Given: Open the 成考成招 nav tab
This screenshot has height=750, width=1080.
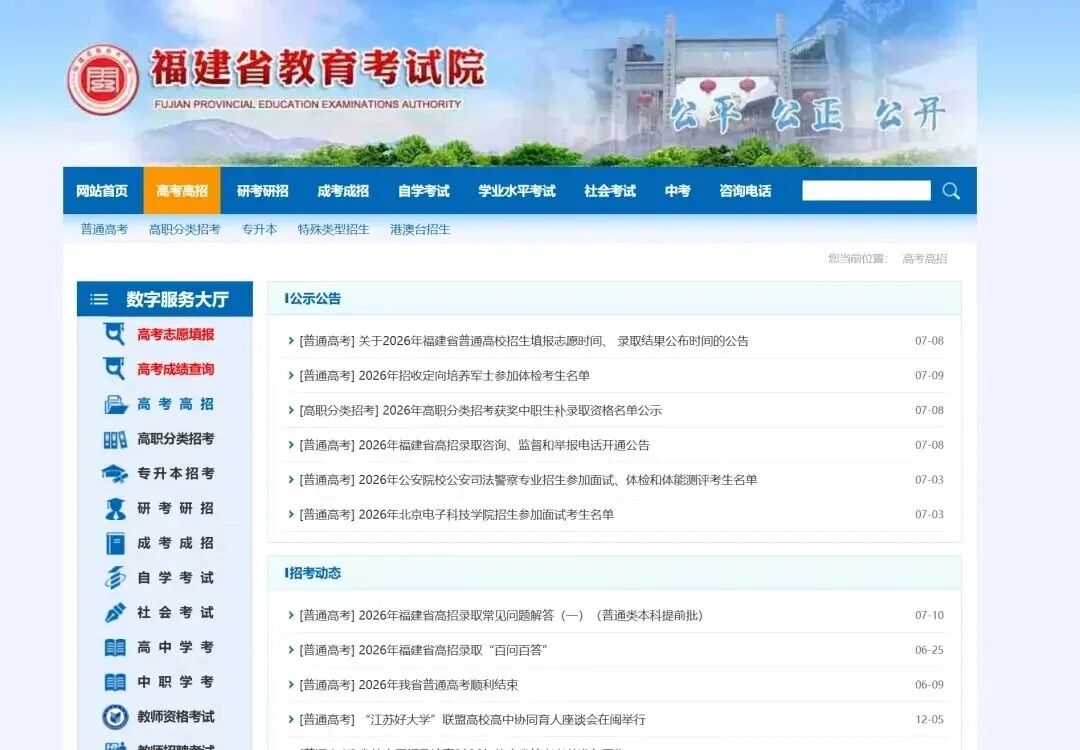Looking at the screenshot, I should tap(343, 191).
